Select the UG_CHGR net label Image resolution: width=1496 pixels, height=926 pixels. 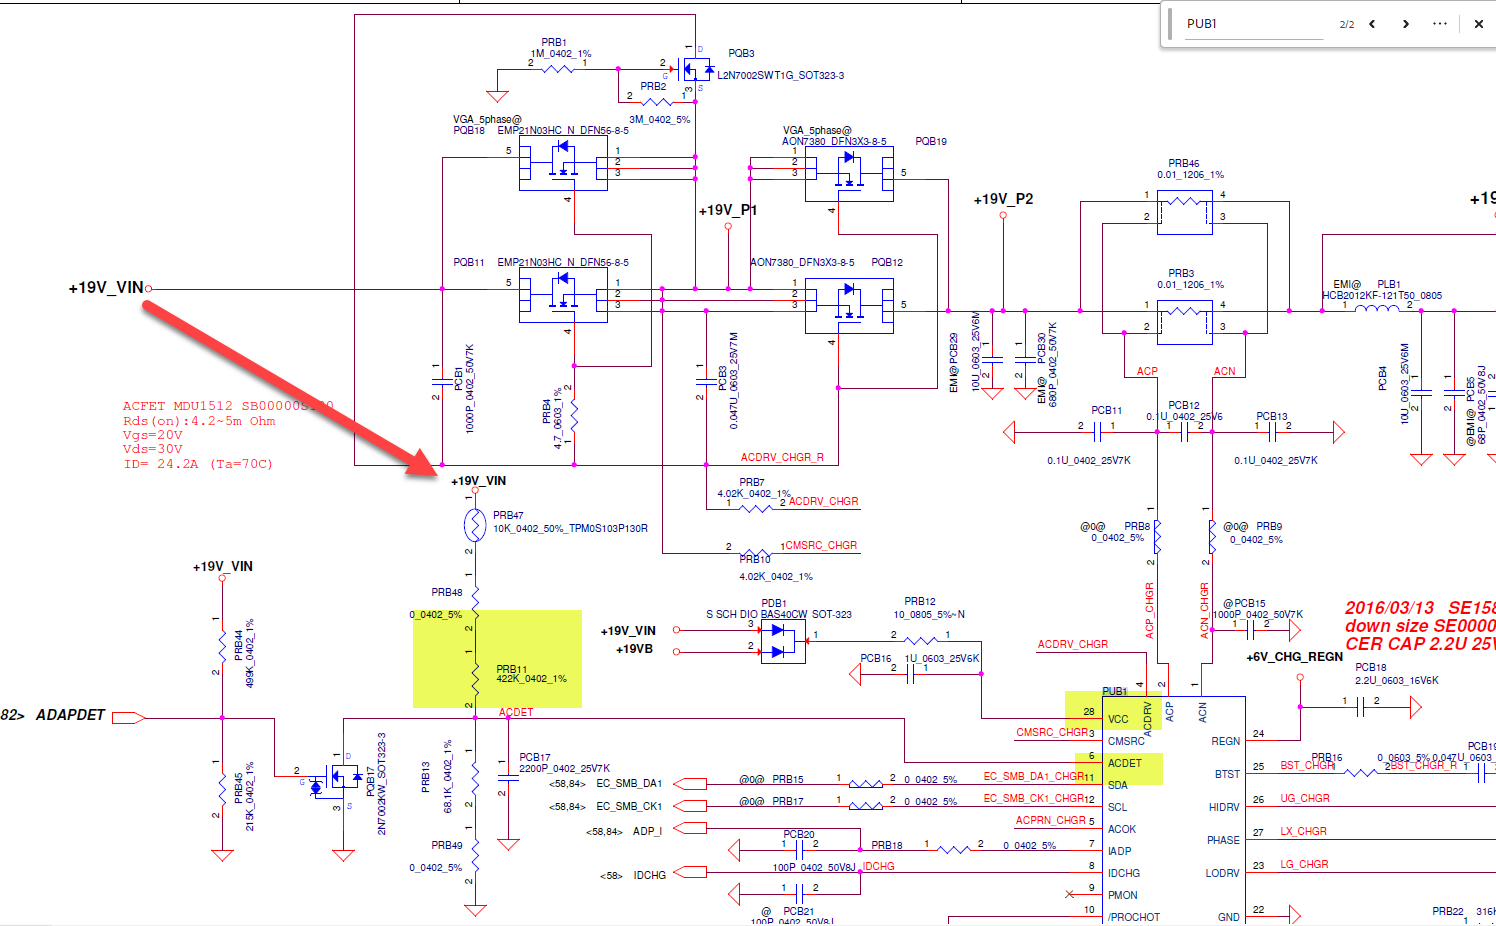pos(1305,798)
